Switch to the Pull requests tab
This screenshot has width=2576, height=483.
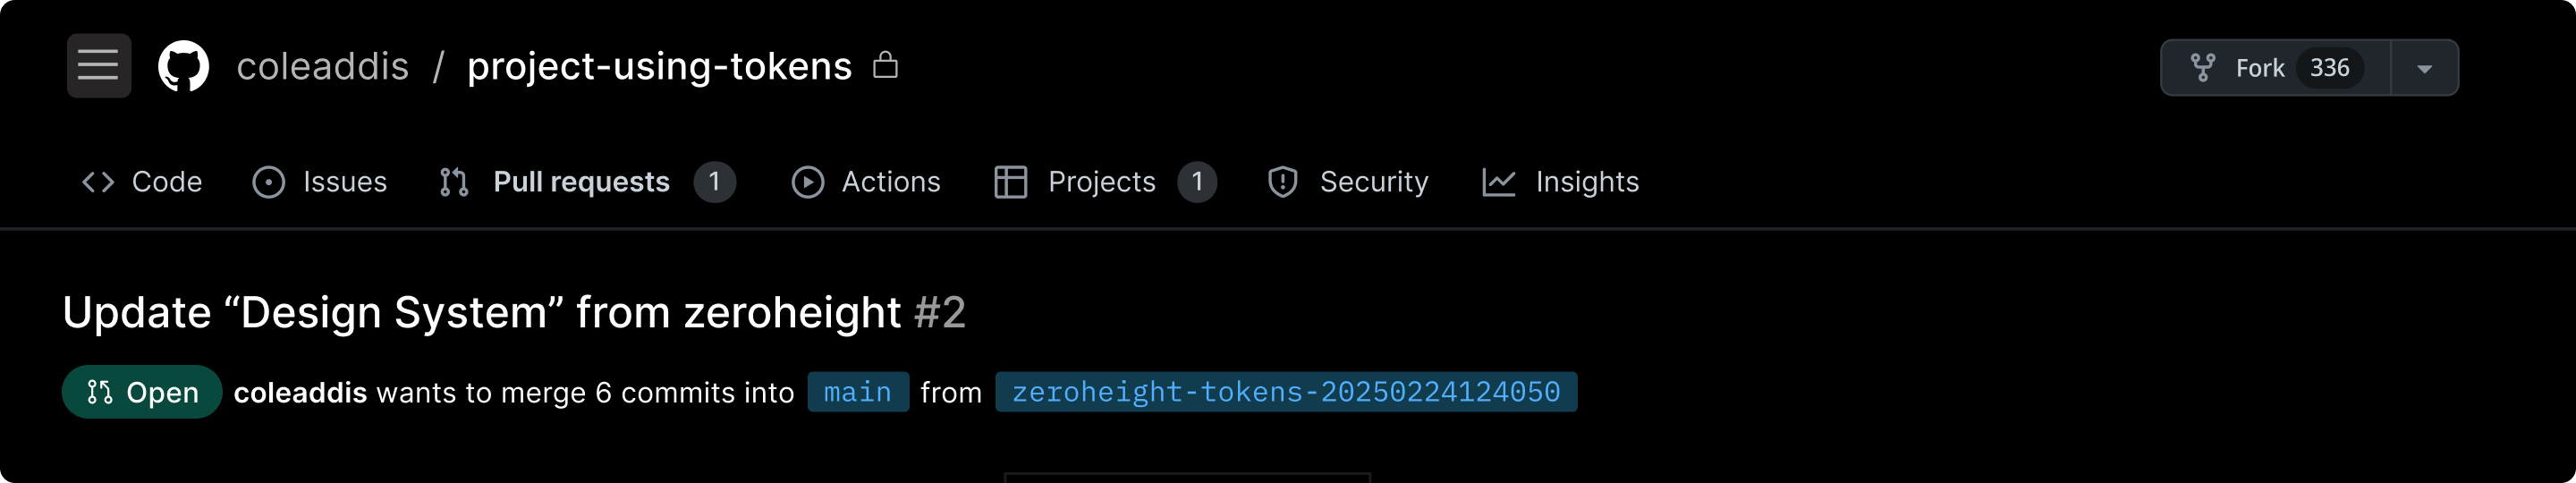581,182
